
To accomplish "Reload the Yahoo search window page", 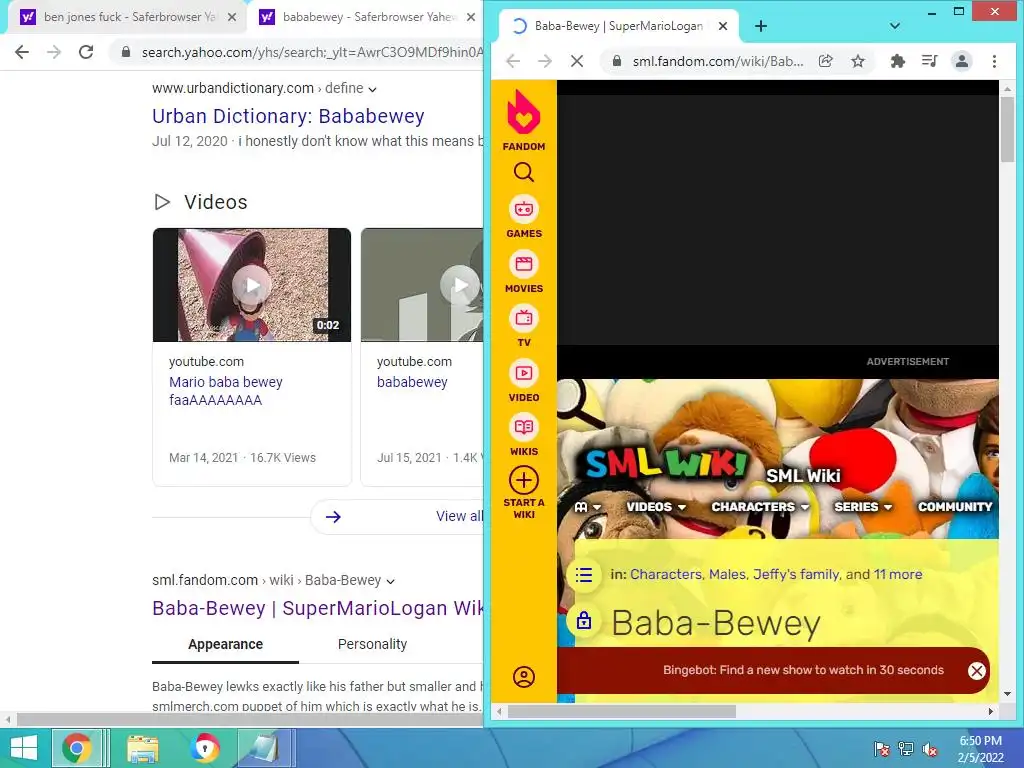I will click(x=86, y=52).
